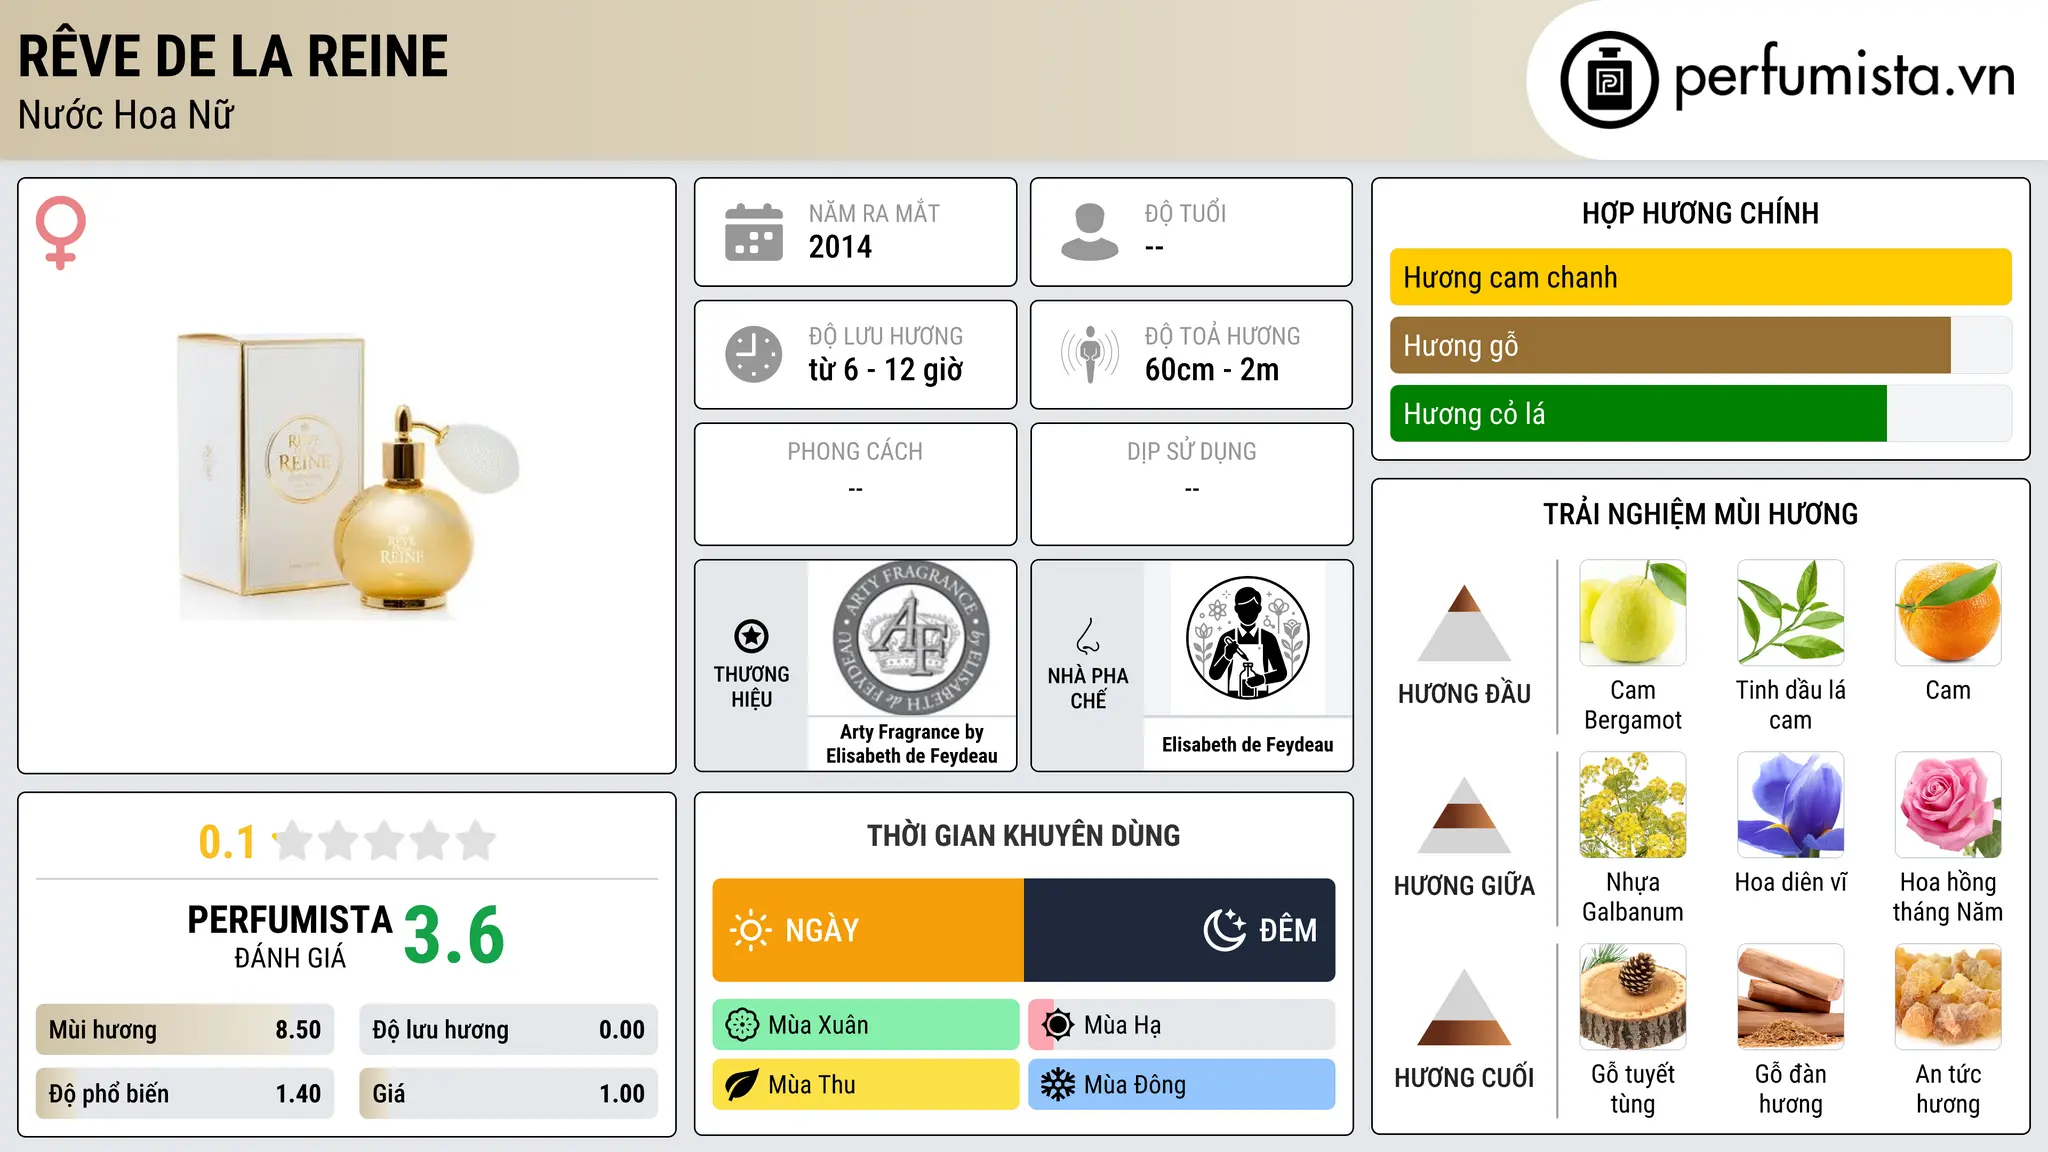Click the Hương cuối pyramid icon
The height and width of the screenshot is (1152, 2048).
coord(1464,1007)
